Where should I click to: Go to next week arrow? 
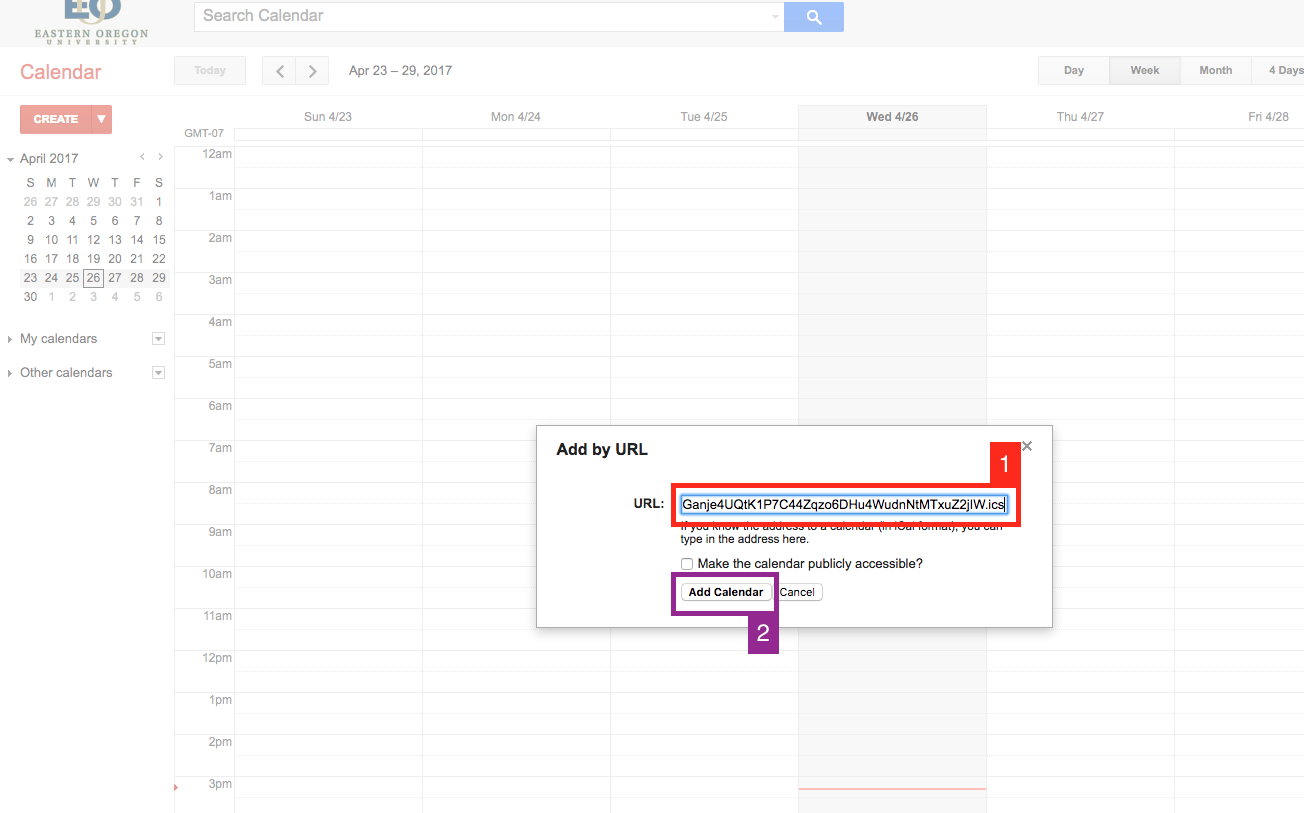(x=313, y=71)
